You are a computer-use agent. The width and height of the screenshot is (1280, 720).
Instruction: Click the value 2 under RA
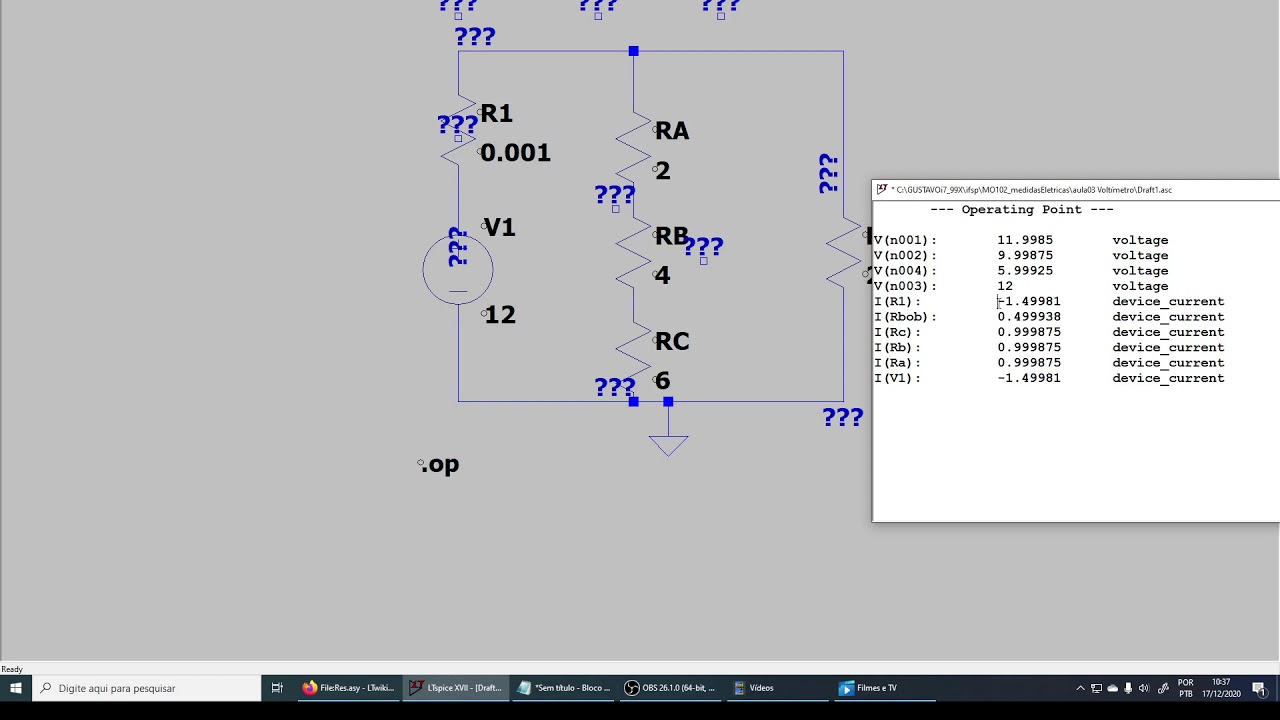coord(663,171)
